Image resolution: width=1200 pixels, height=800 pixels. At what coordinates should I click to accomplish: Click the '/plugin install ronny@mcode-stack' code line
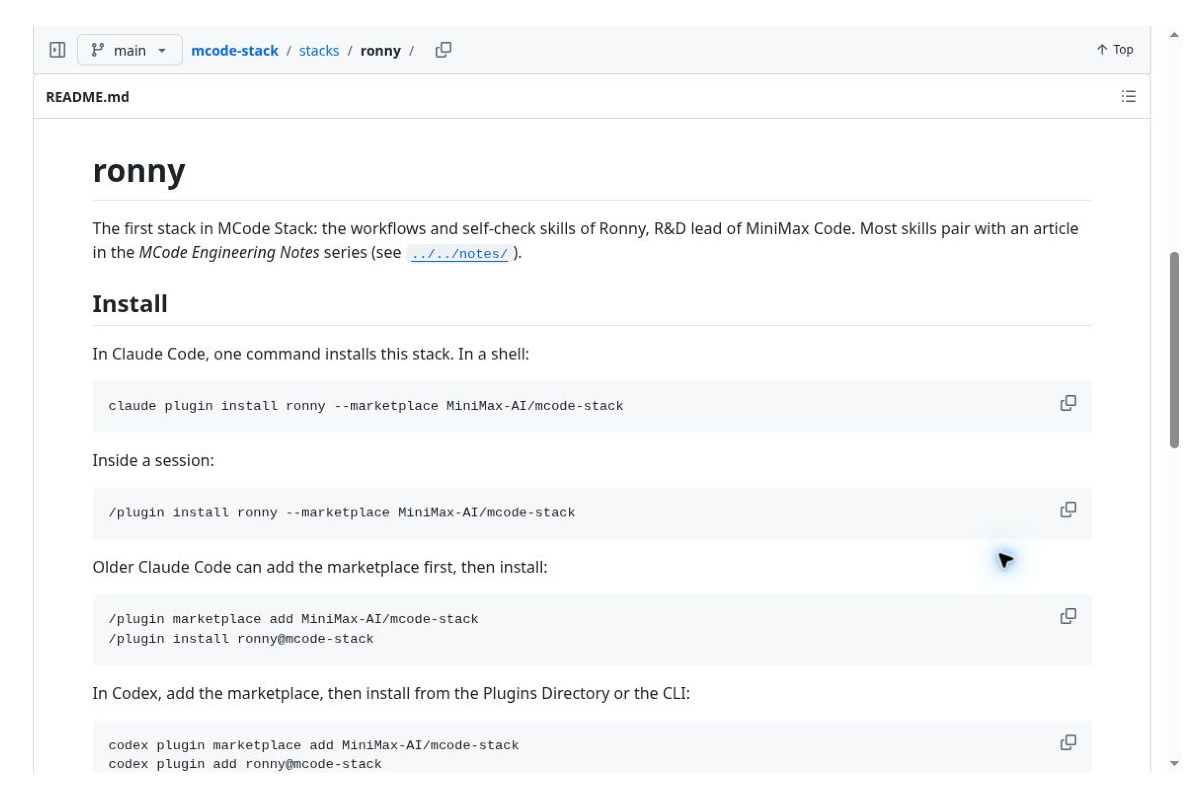[x=241, y=639]
